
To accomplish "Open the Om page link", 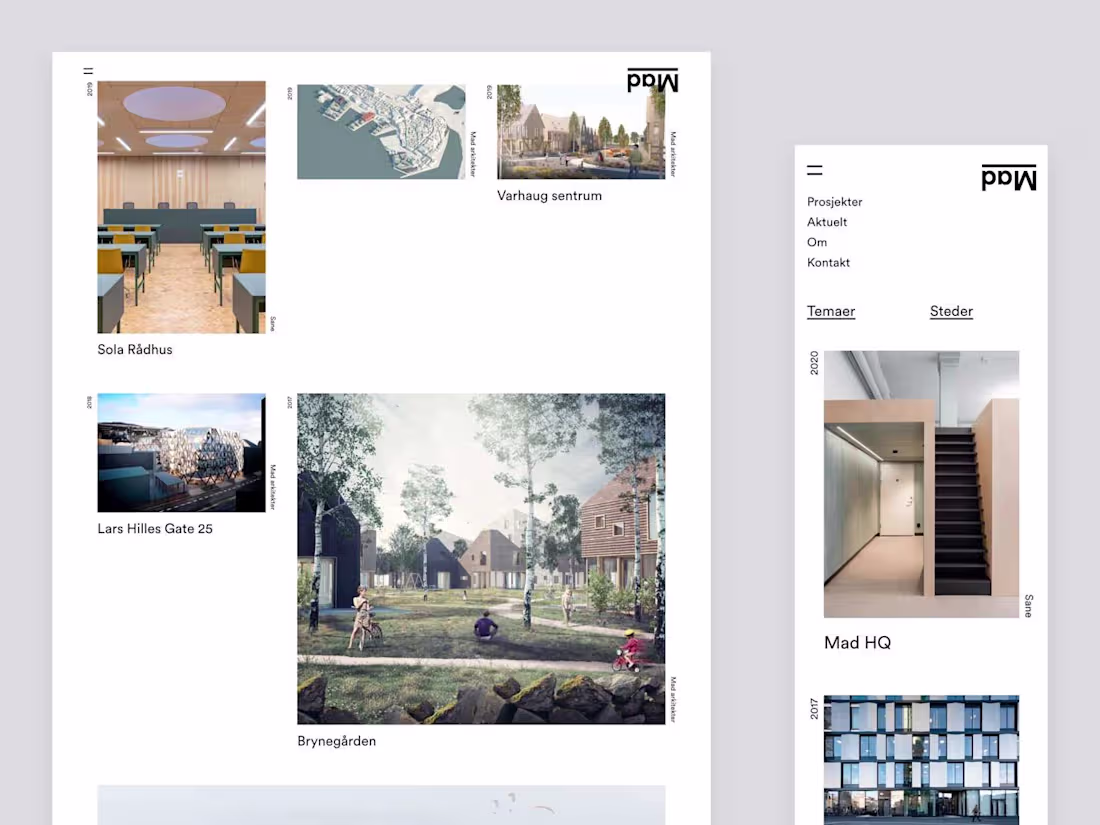I will pos(817,241).
